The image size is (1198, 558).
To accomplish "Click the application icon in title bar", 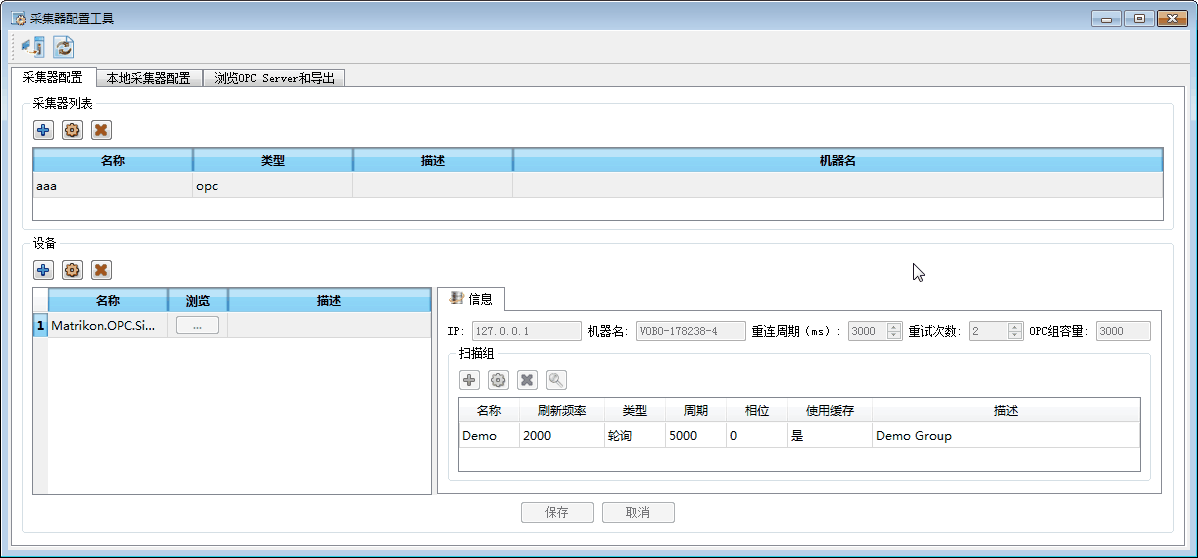I will coord(19,18).
